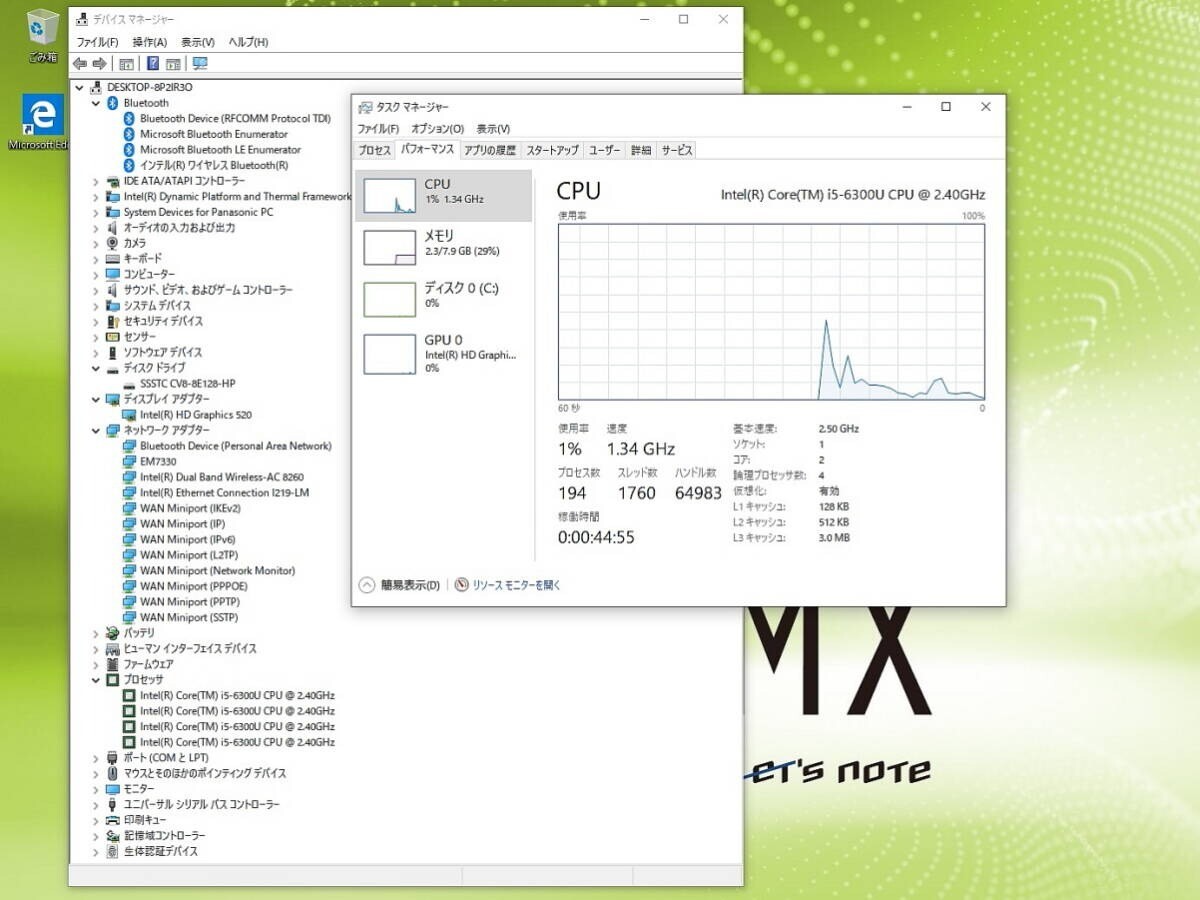The image size is (1200, 900).
Task: Collapse the プロセッサ category
Action: (x=96, y=680)
